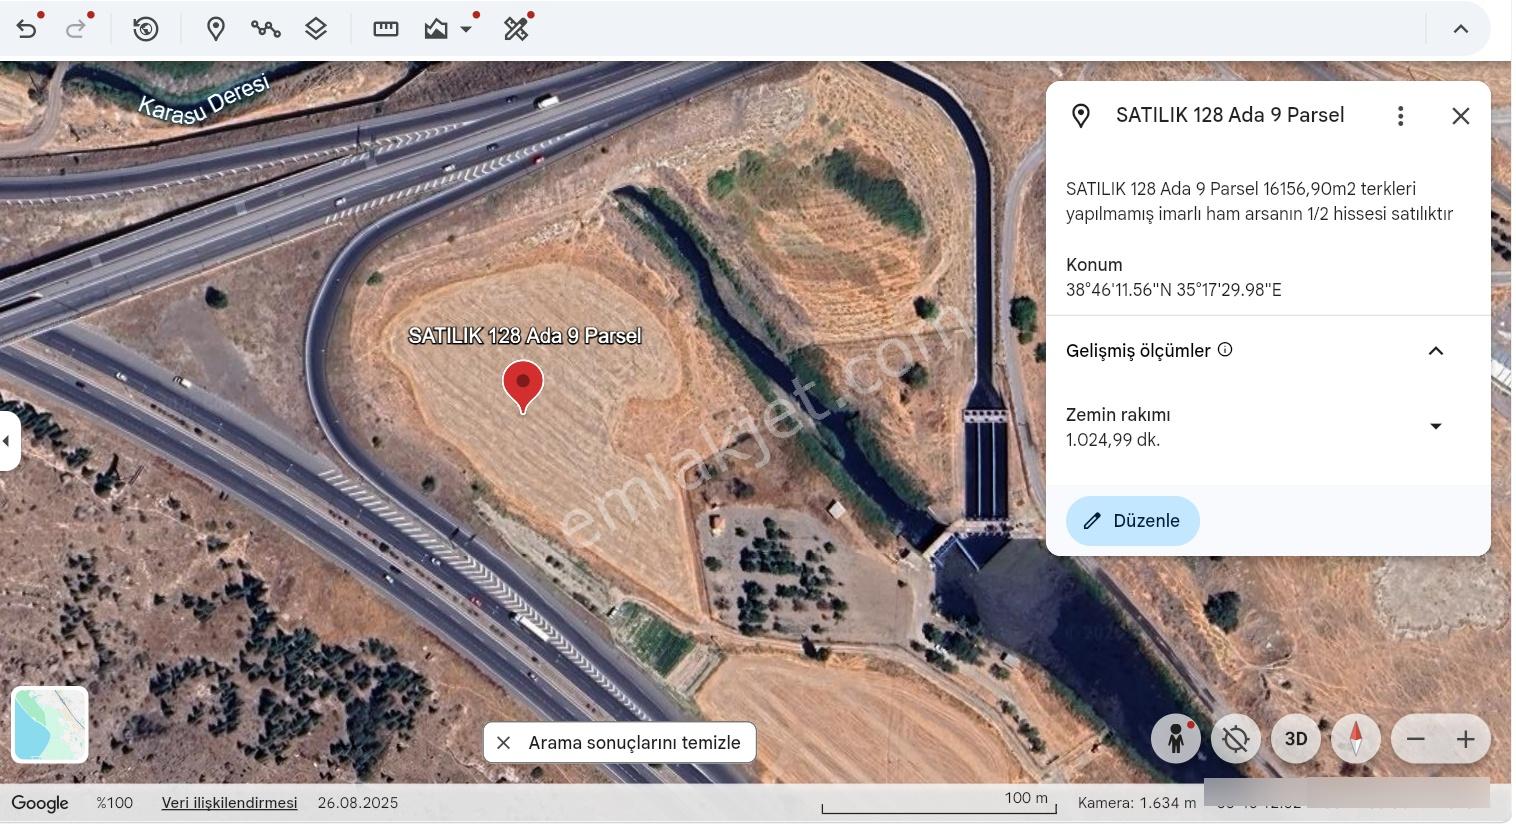The image size is (1516, 824).
Task: Open Veri ilişkilendirmesi link
Action: tap(230, 803)
